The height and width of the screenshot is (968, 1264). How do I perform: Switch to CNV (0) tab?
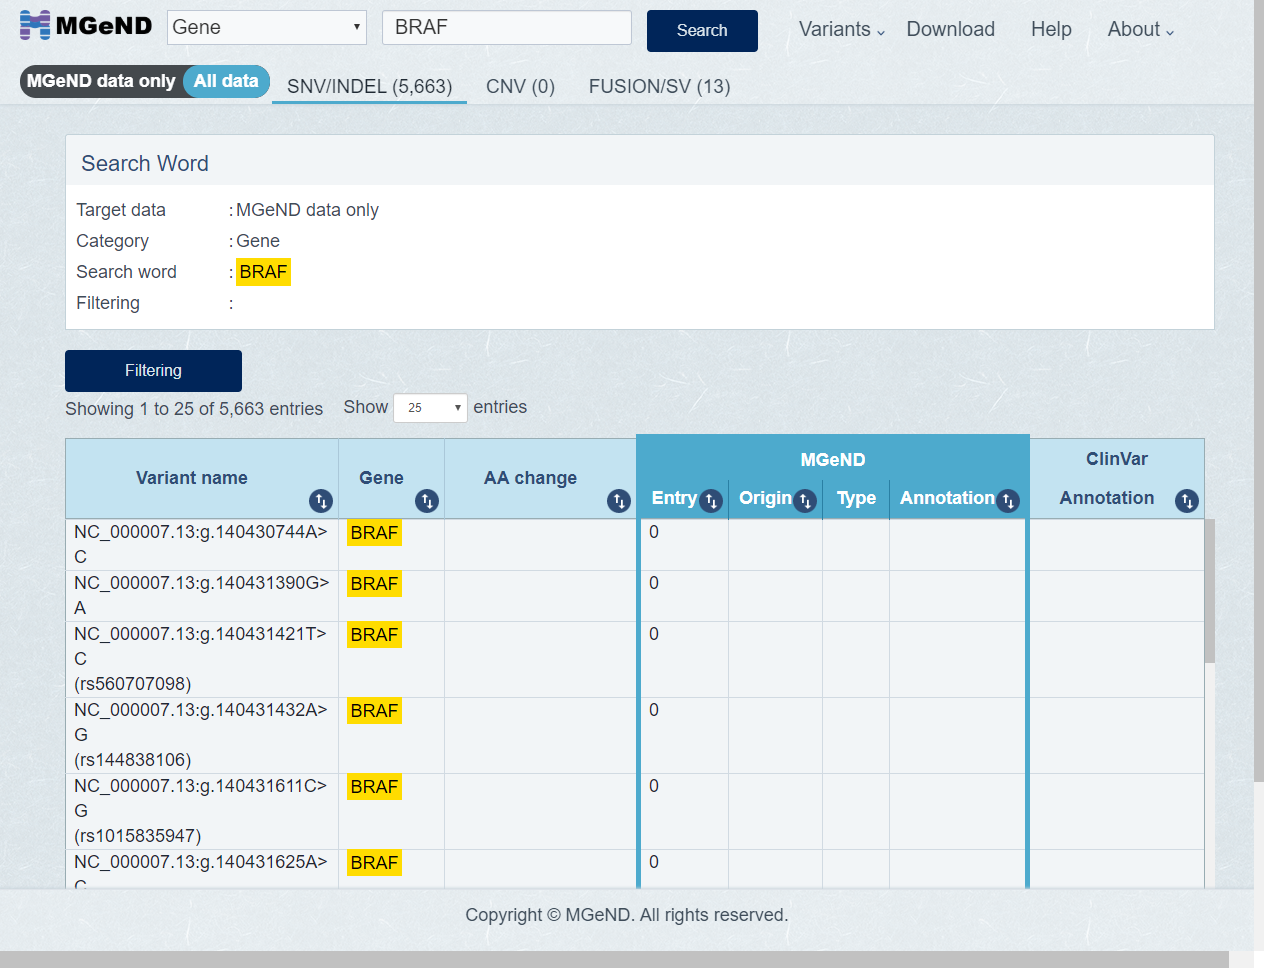click(x=520, y=87)
